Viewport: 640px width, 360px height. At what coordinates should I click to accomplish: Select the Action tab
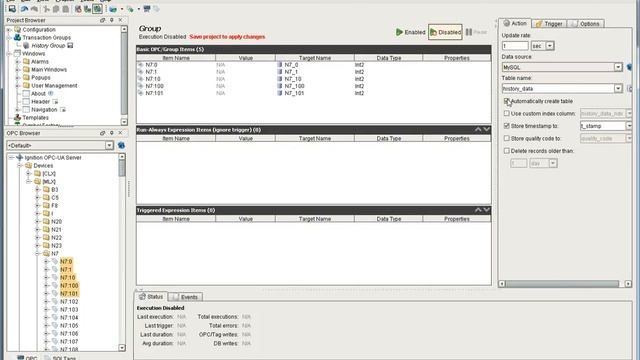pyautogui.click(x=515, y=23)
